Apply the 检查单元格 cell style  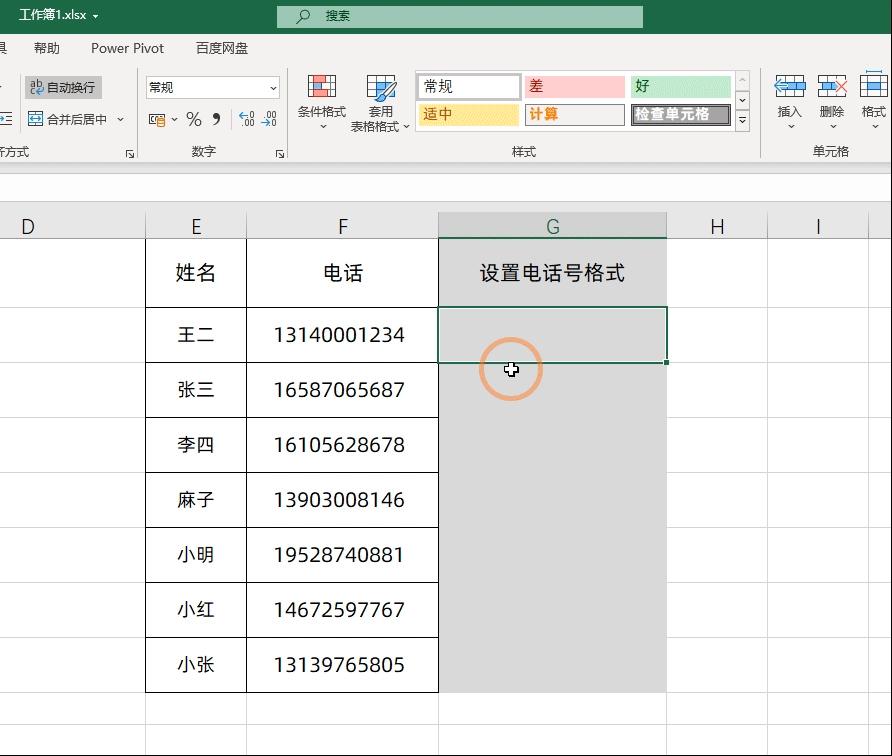(x=683, y=113)
